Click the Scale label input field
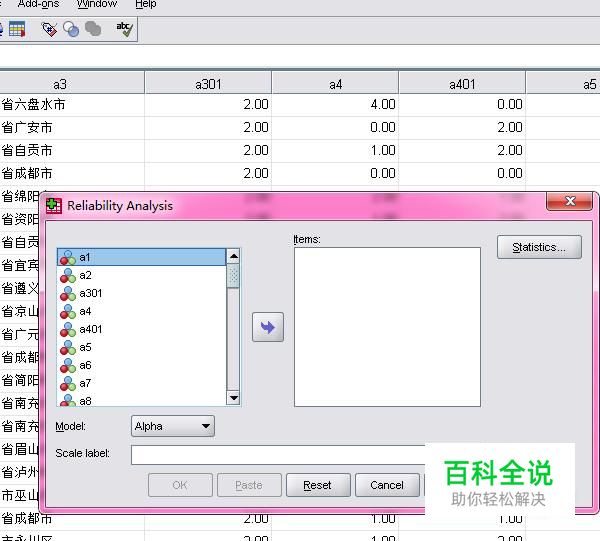600x541 pixels. (x=278, y=455)
